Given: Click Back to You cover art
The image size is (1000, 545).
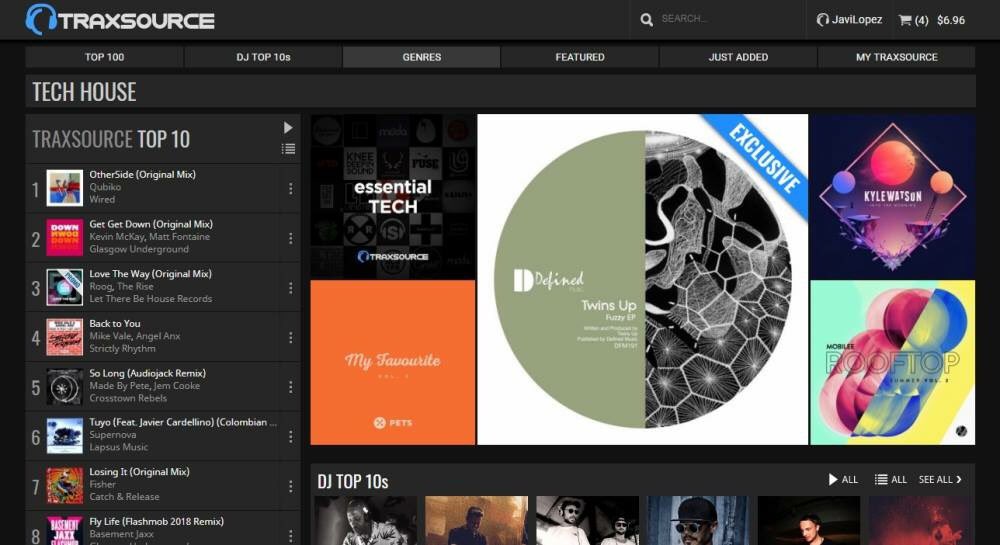Looking at the screenshot, I should [64, 337].
